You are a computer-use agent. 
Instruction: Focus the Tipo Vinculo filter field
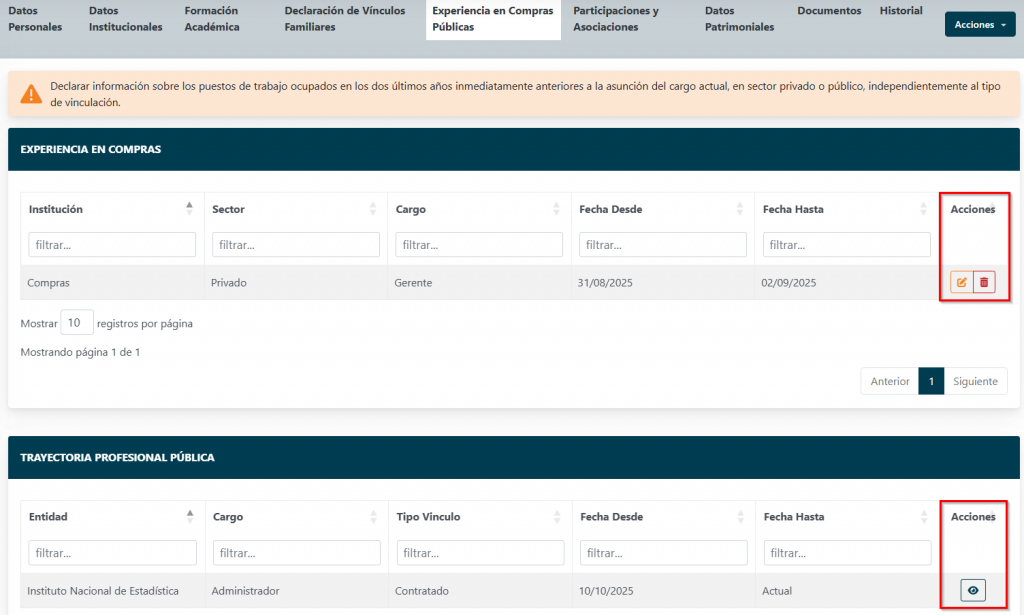[480, 553]
